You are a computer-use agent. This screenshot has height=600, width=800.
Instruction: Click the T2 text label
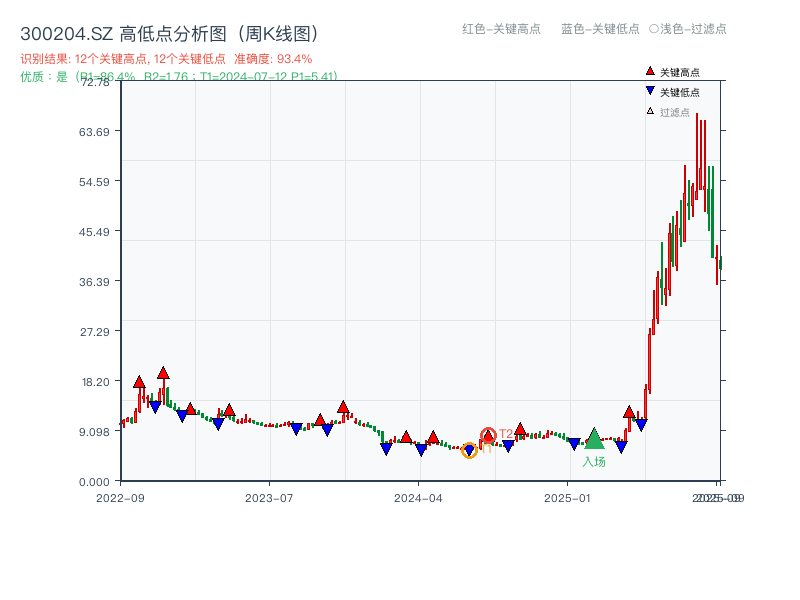point(506,434)
